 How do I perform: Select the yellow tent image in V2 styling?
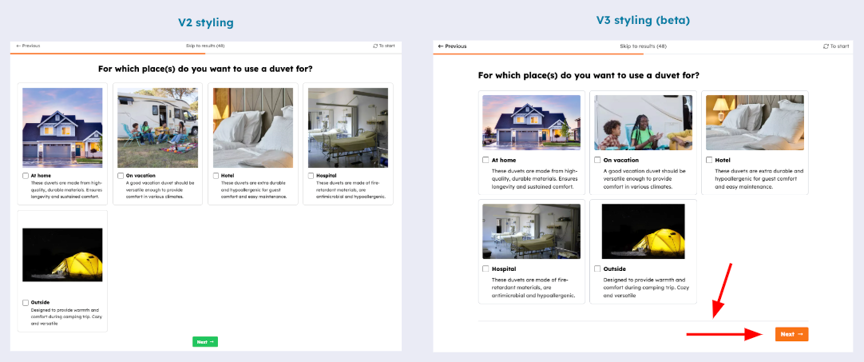(x=62, y=255)
